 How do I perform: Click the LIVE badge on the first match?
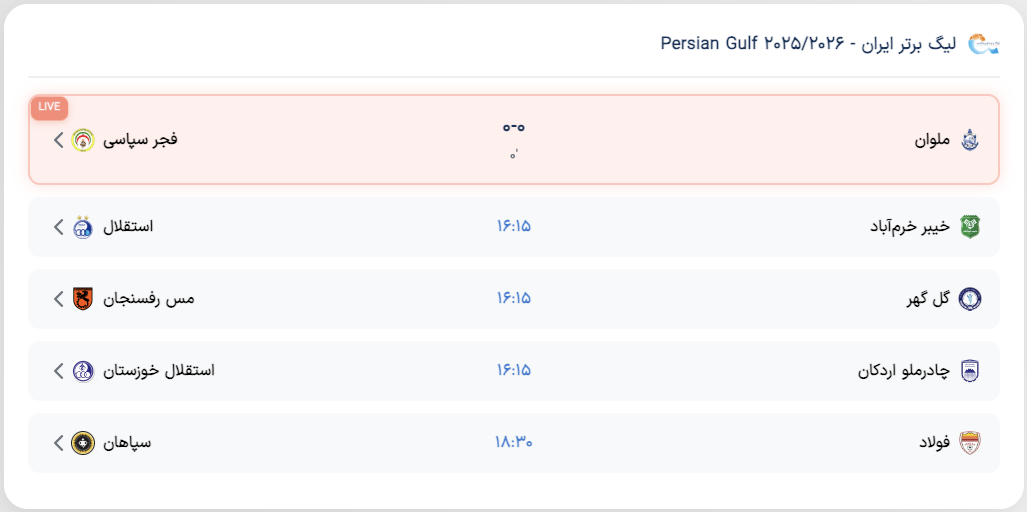(49, 106)
